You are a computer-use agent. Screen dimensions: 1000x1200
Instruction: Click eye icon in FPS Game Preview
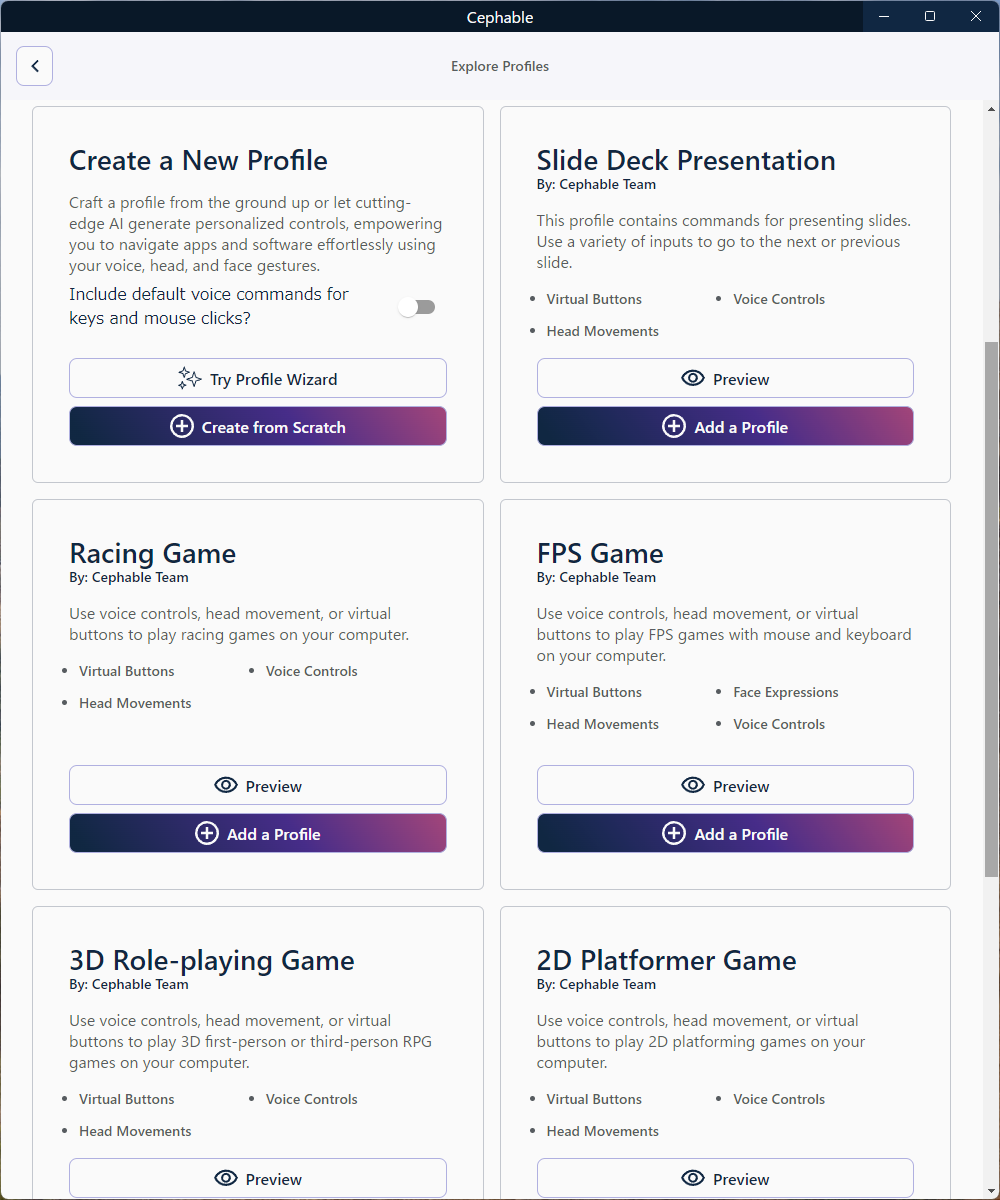(x=692, y=785)
